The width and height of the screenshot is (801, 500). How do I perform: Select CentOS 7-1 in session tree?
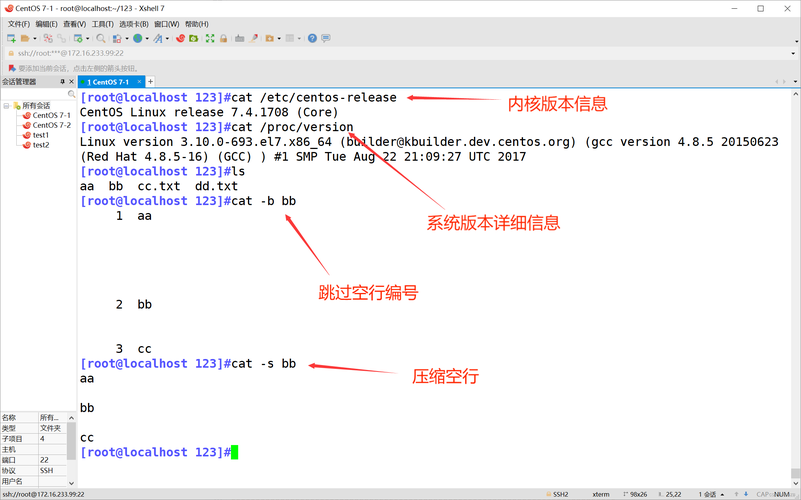pos(46,115)
